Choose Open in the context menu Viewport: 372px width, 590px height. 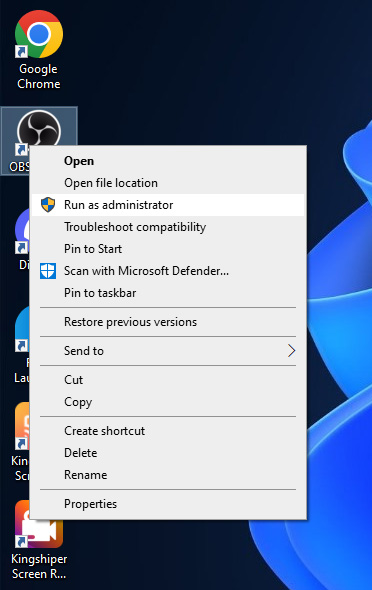click(168, 161)
